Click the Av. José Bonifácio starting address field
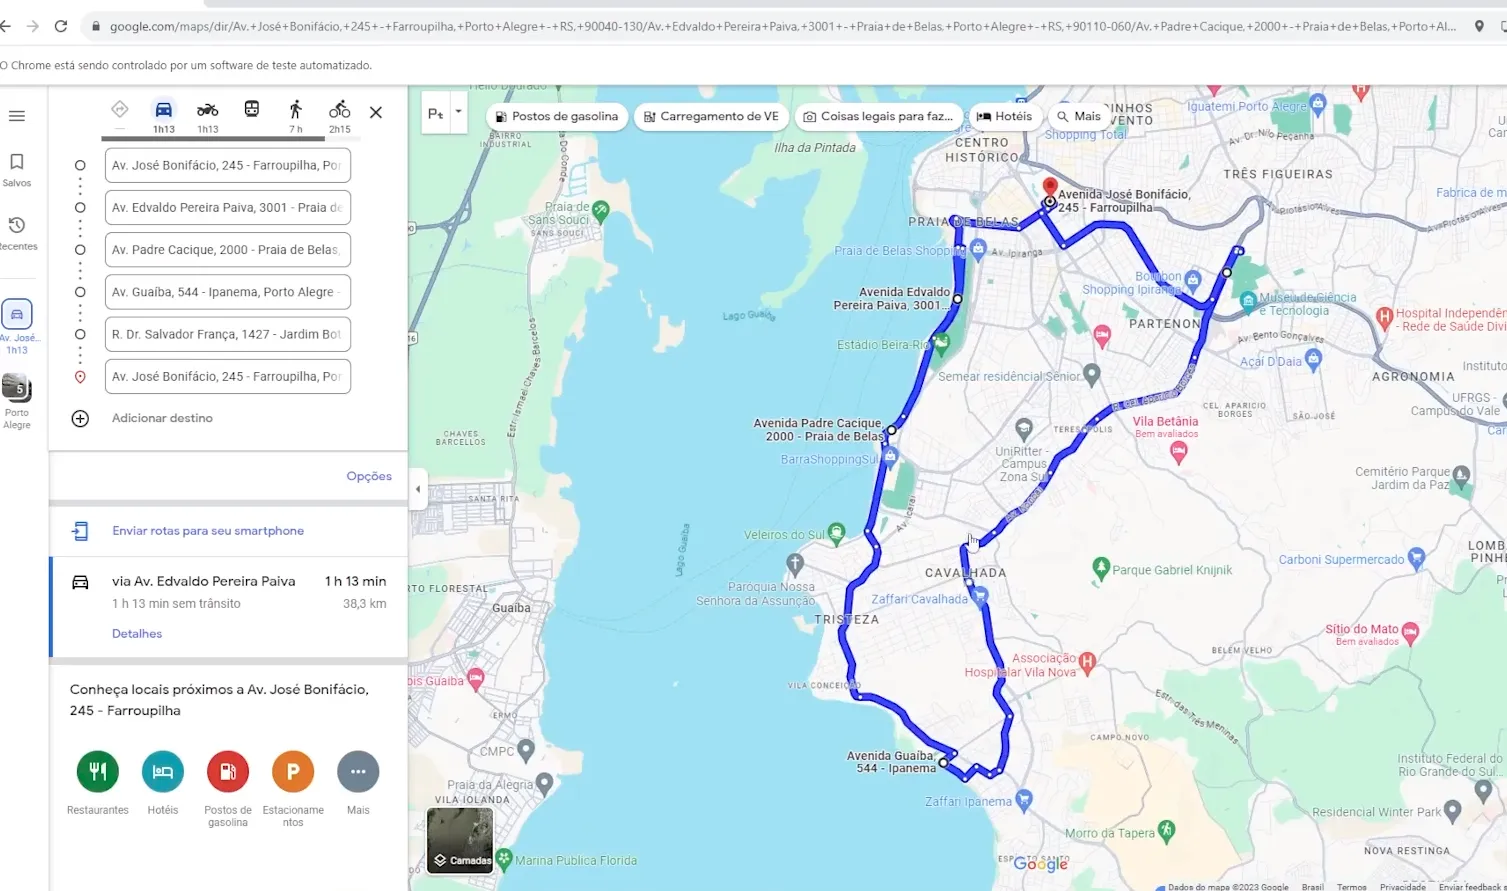The image size is (1507, 891). click(227, 165)
